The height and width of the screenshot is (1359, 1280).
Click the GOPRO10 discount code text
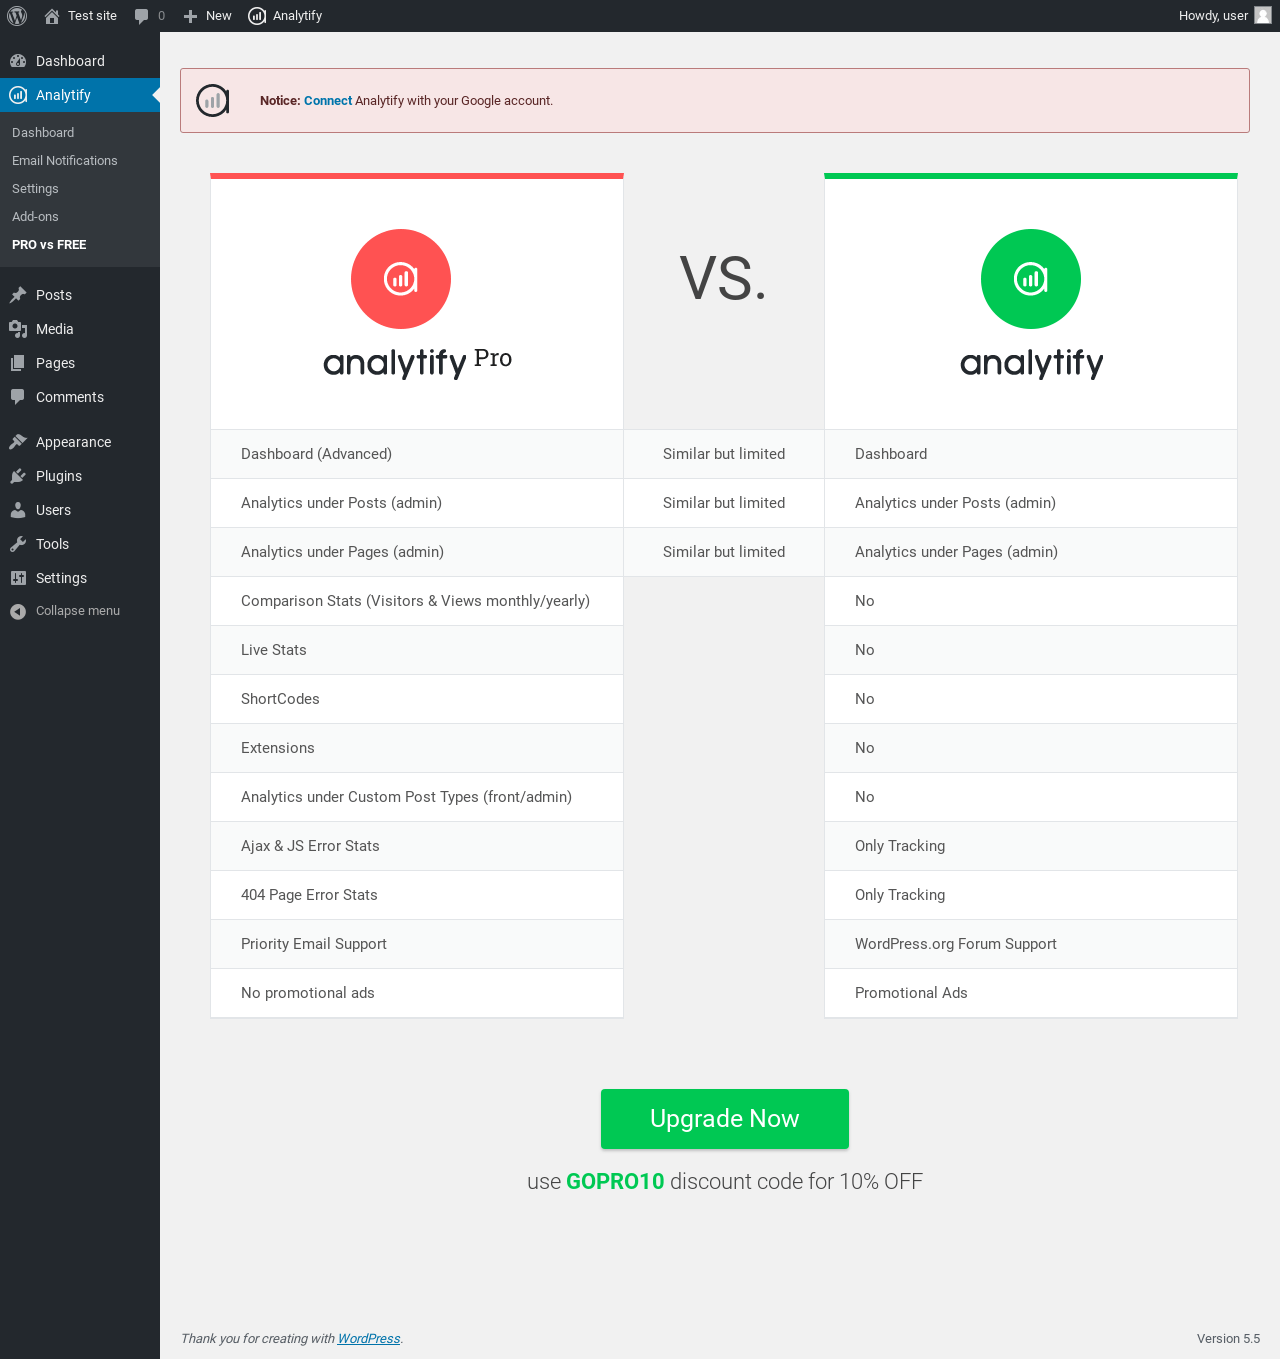point(615,1182)
